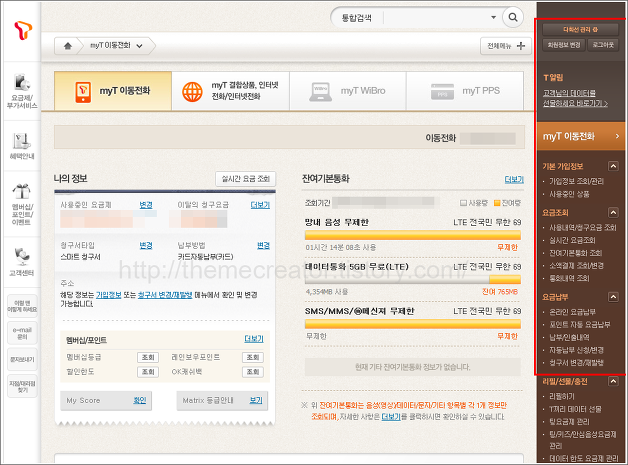This screenshot has height=465, width=628.
Task: Click the myT PPS card icon
Action: [442, 92]
